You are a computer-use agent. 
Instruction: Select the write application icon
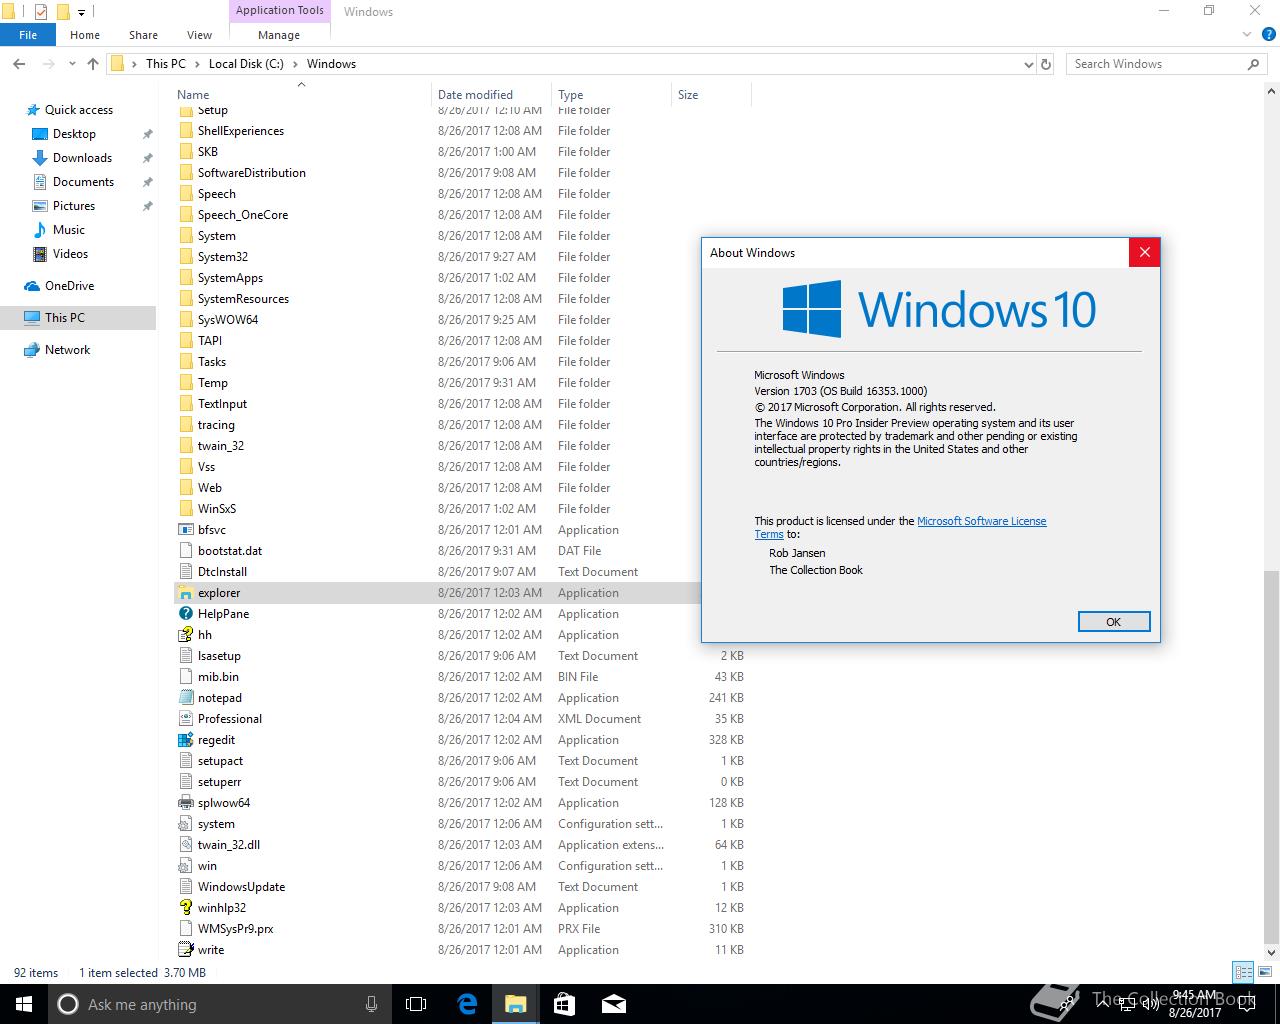click(x=185, y=950)
